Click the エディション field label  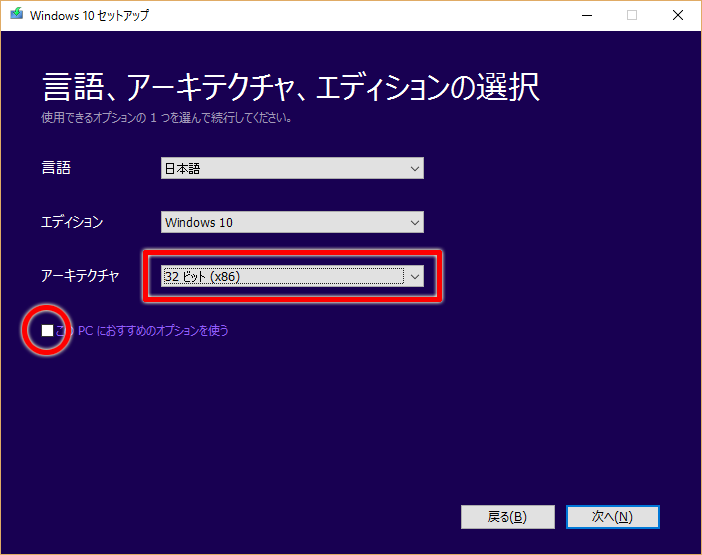(x=72, y=222)
